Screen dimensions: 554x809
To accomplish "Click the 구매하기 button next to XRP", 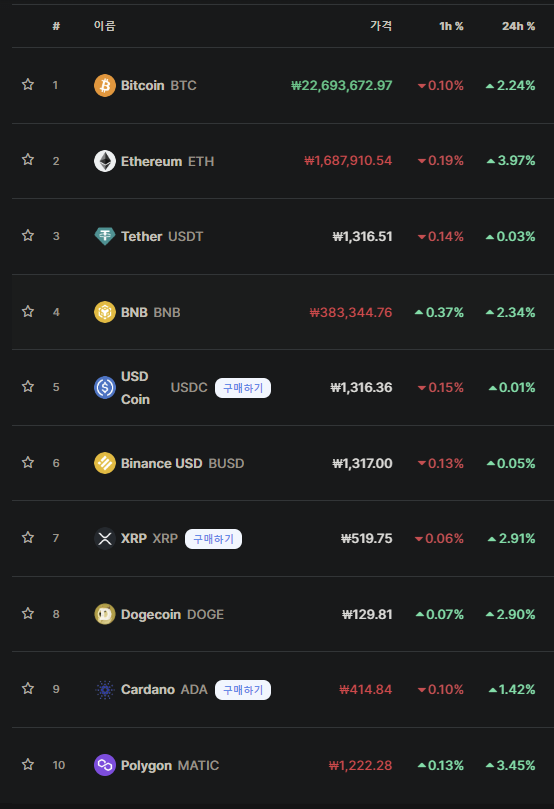I will coord(214,539).
